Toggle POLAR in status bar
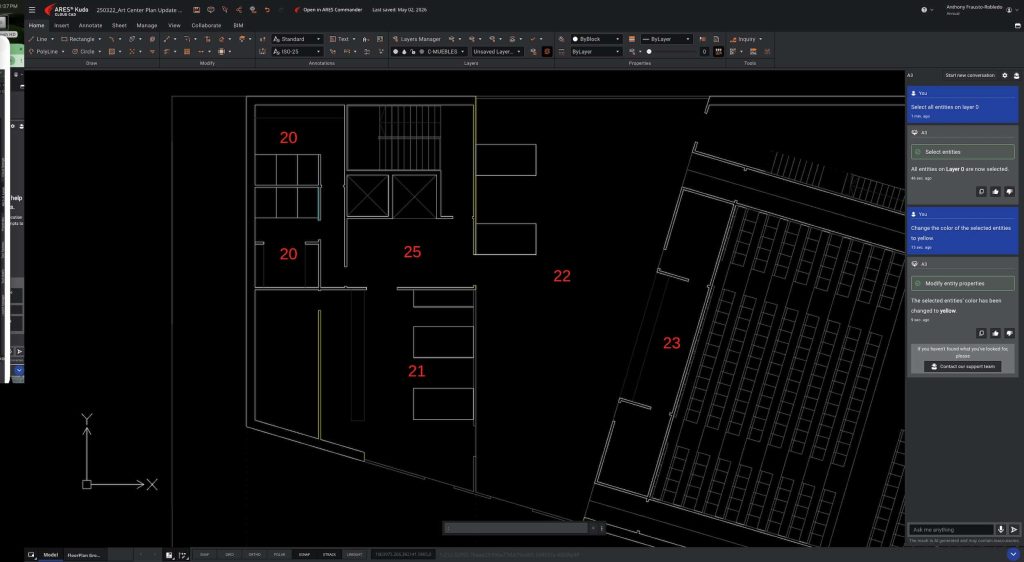The image size is (1024, 562). point(280,555)
